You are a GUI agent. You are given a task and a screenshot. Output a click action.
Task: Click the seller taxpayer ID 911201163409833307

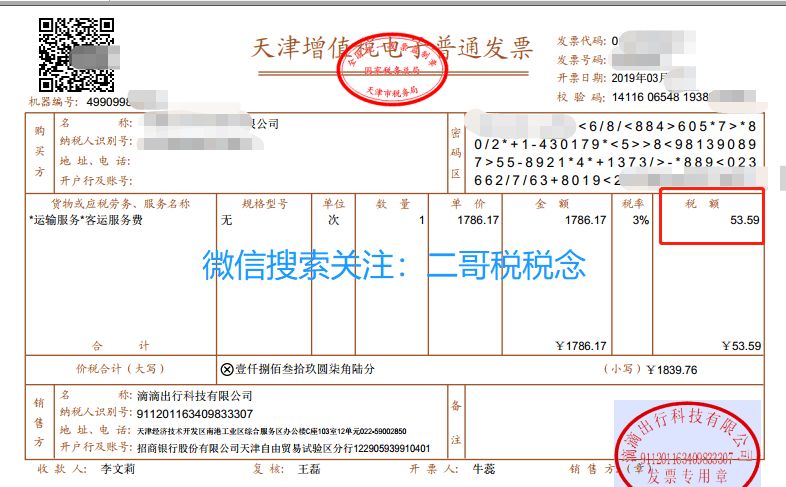click(x=195, y=413)
